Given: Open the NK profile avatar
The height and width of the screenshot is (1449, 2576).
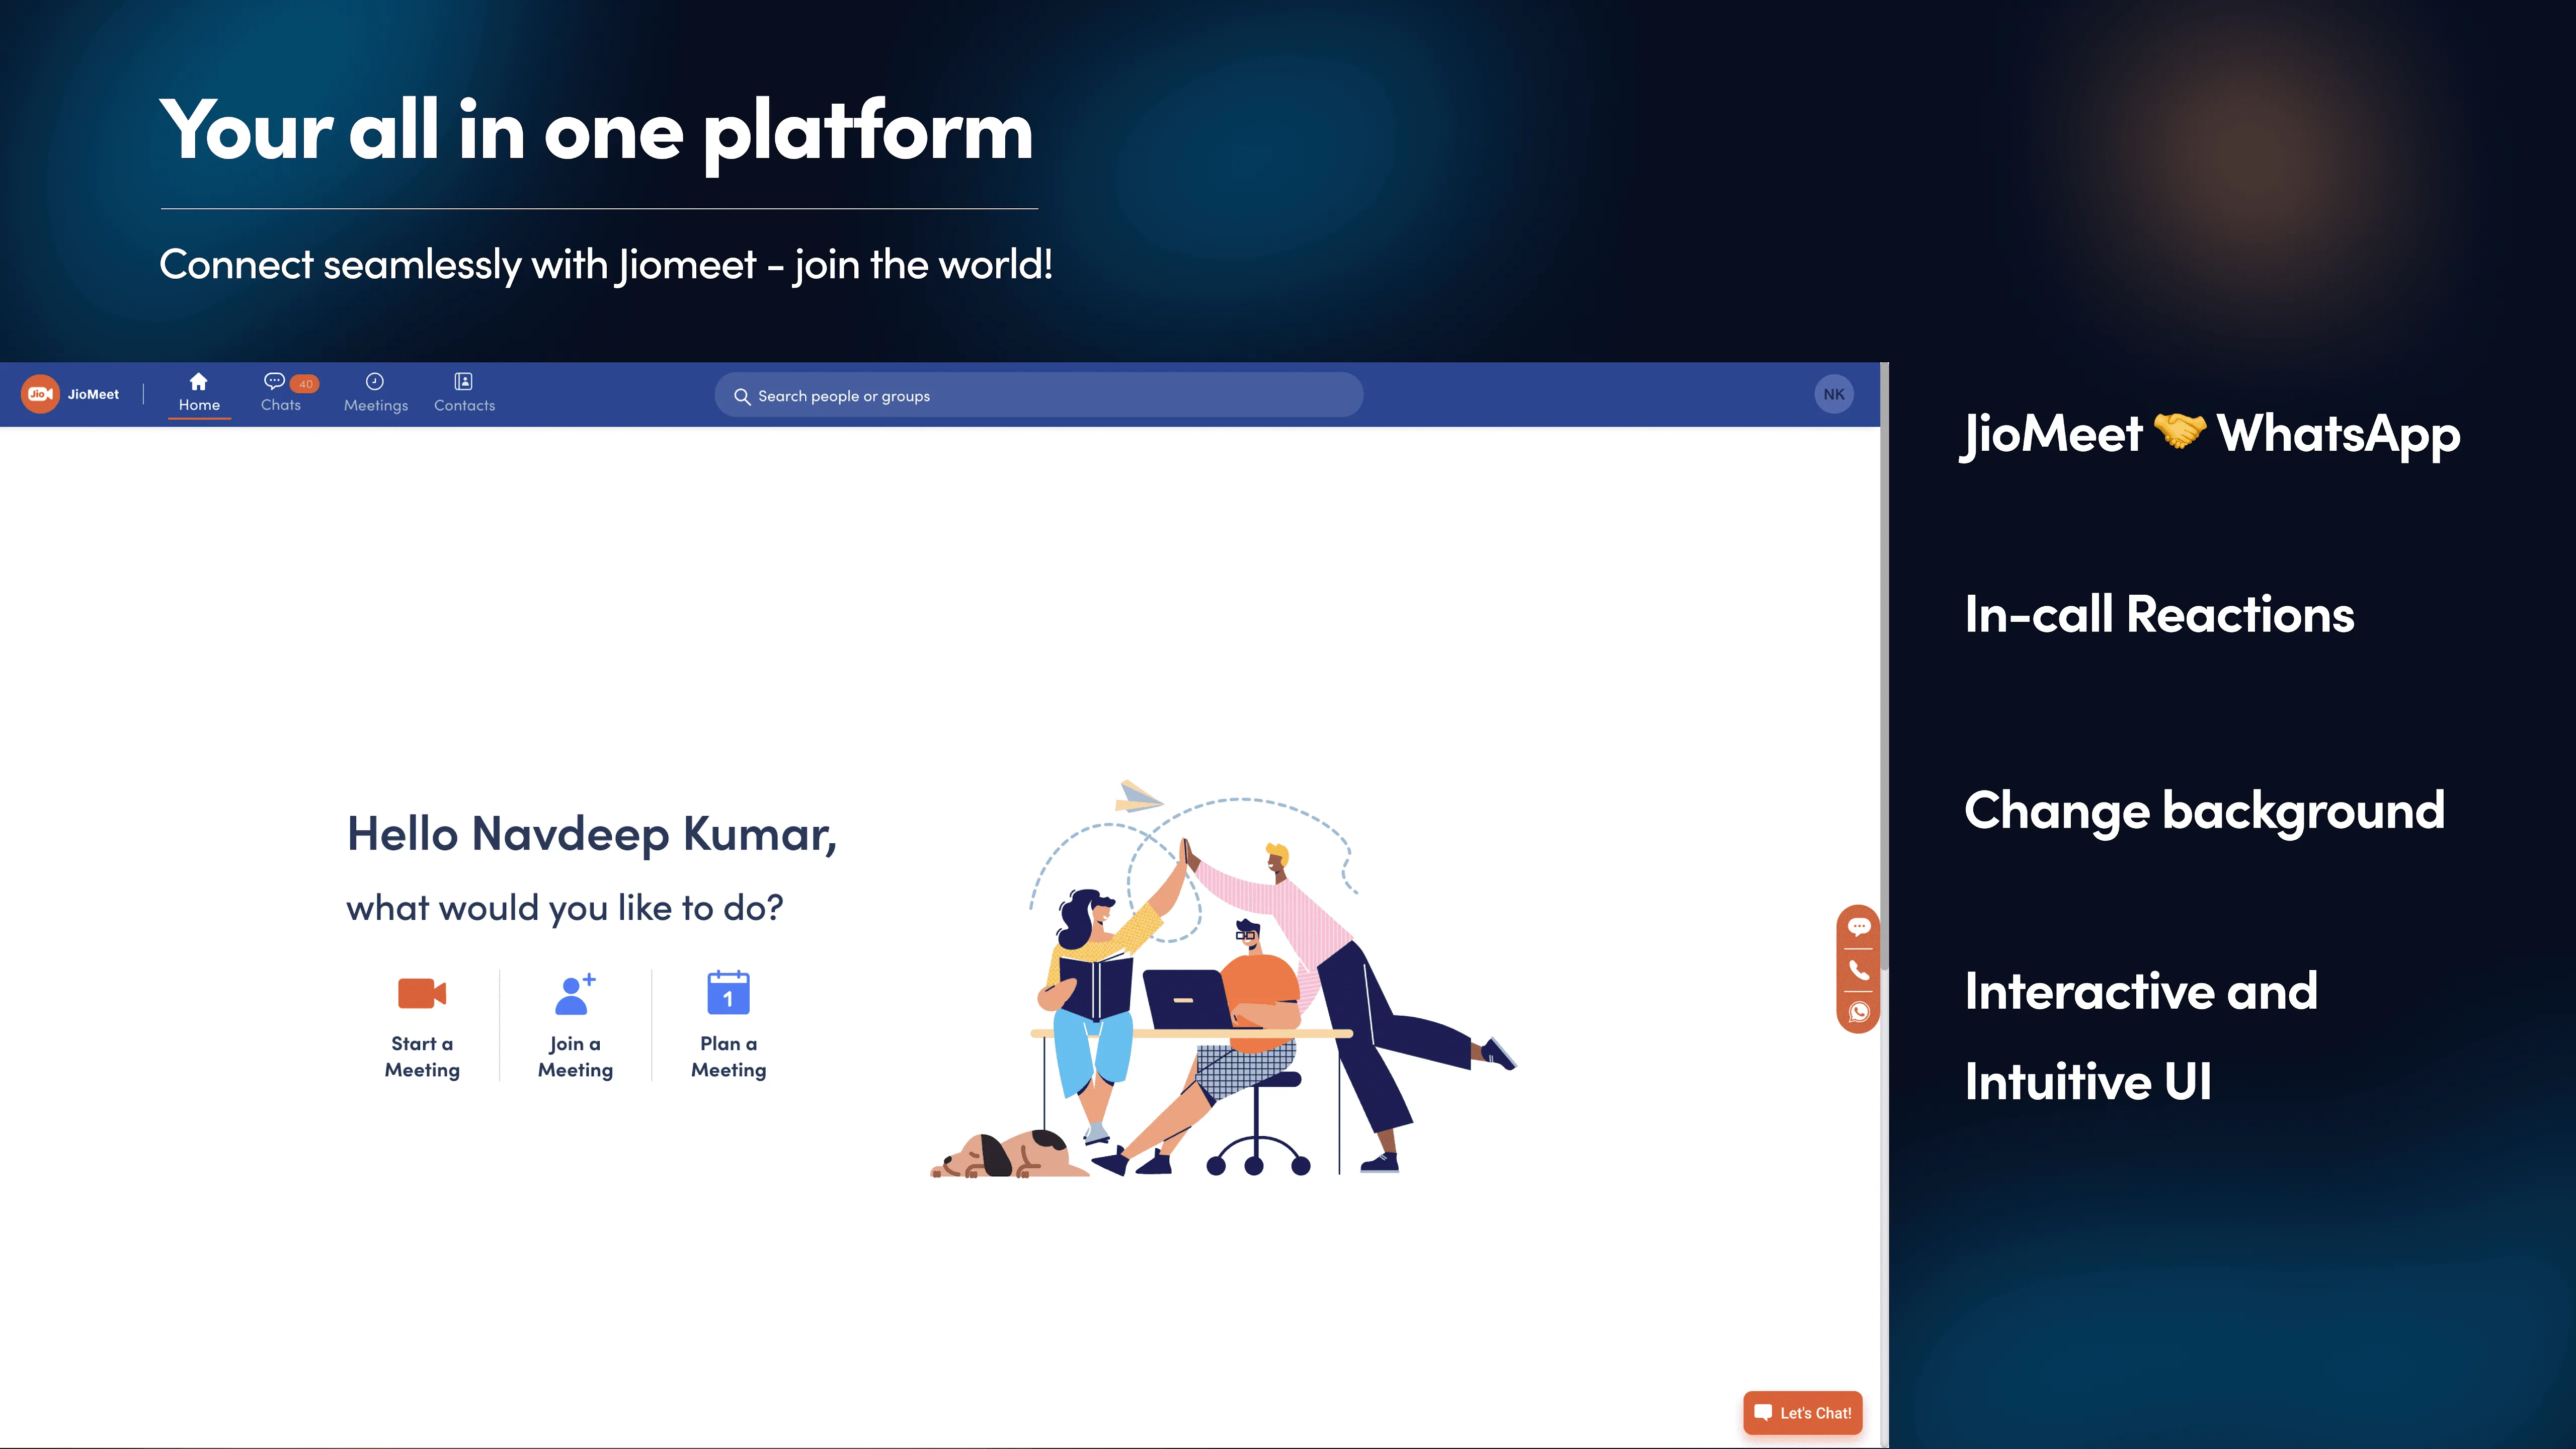Looking at the screenshot, I should tap(1834, 394).
